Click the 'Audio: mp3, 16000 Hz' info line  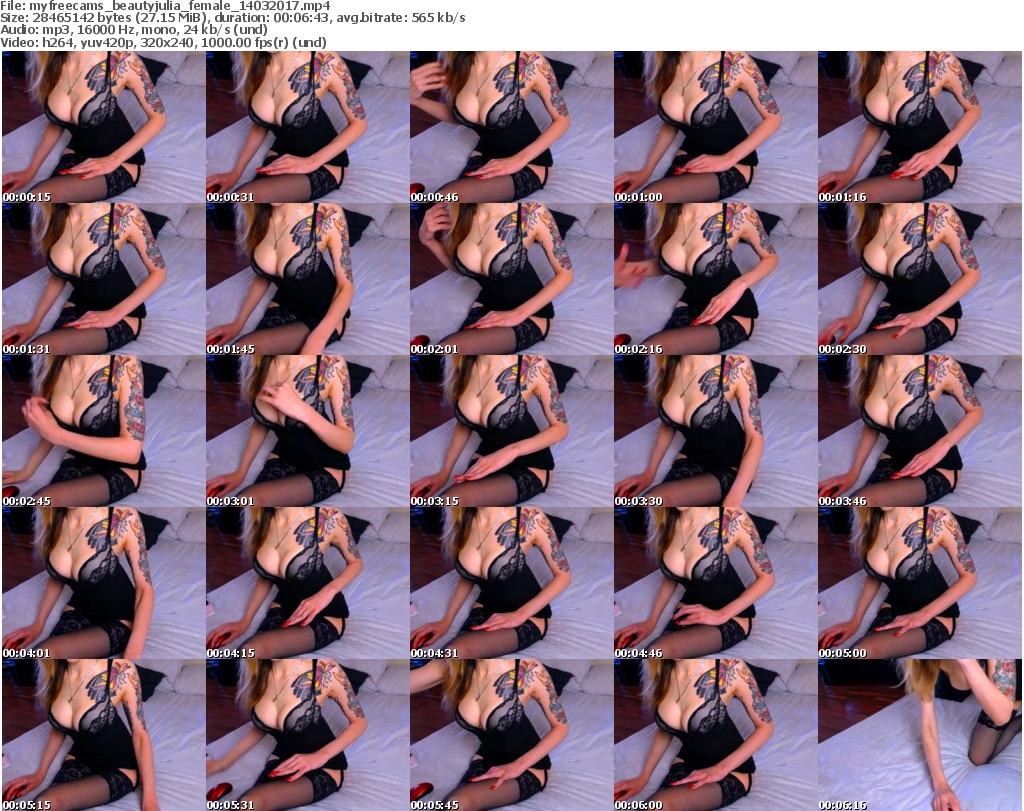[x=134, y=30]
